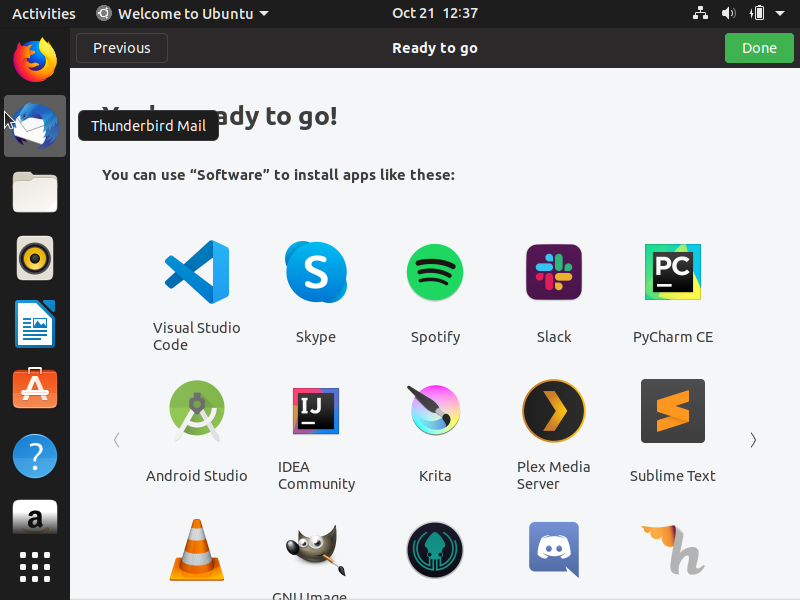The height and width of the screenshot is (600, 800).
Task: Select the Android Studio app icon
Action: 197,411
